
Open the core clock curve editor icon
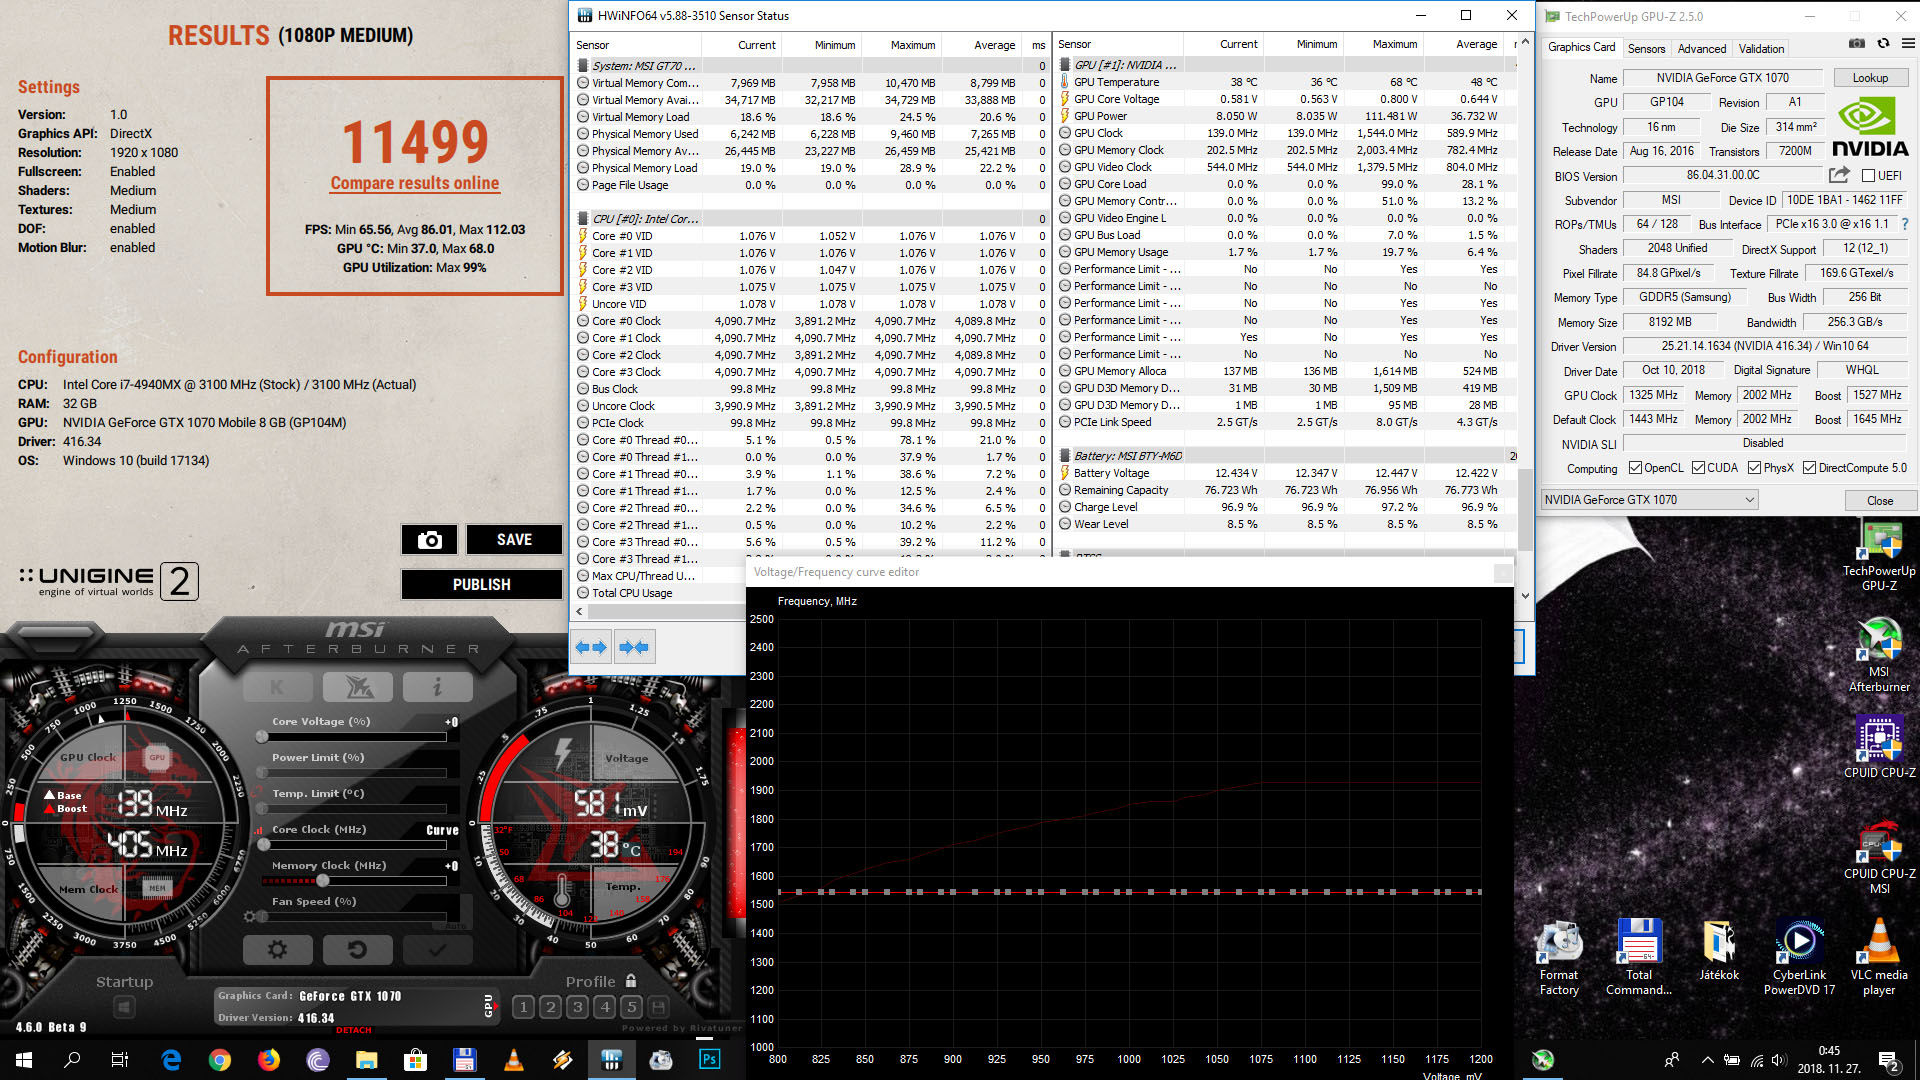[261, 830]
